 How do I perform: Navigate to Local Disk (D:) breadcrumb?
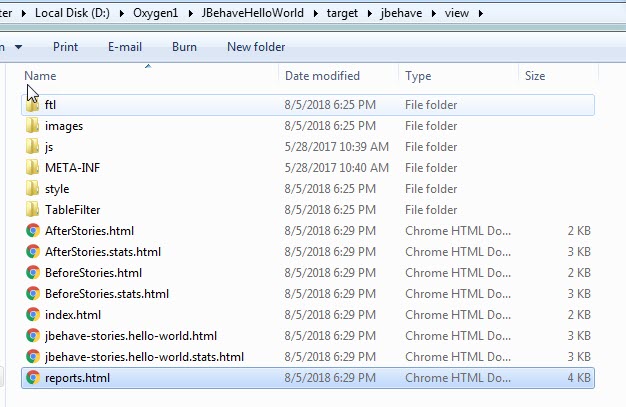click(x=72, y=13)
